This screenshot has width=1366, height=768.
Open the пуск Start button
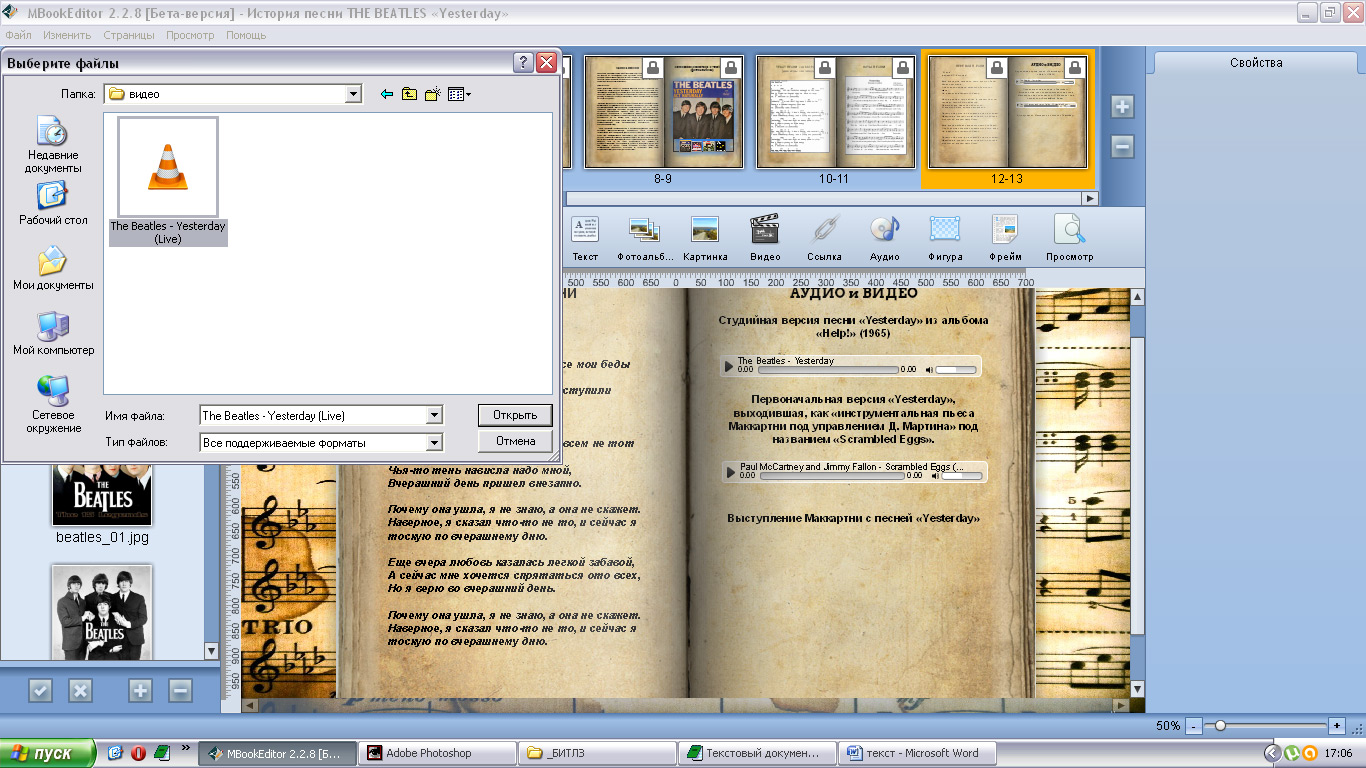[48, 753]
